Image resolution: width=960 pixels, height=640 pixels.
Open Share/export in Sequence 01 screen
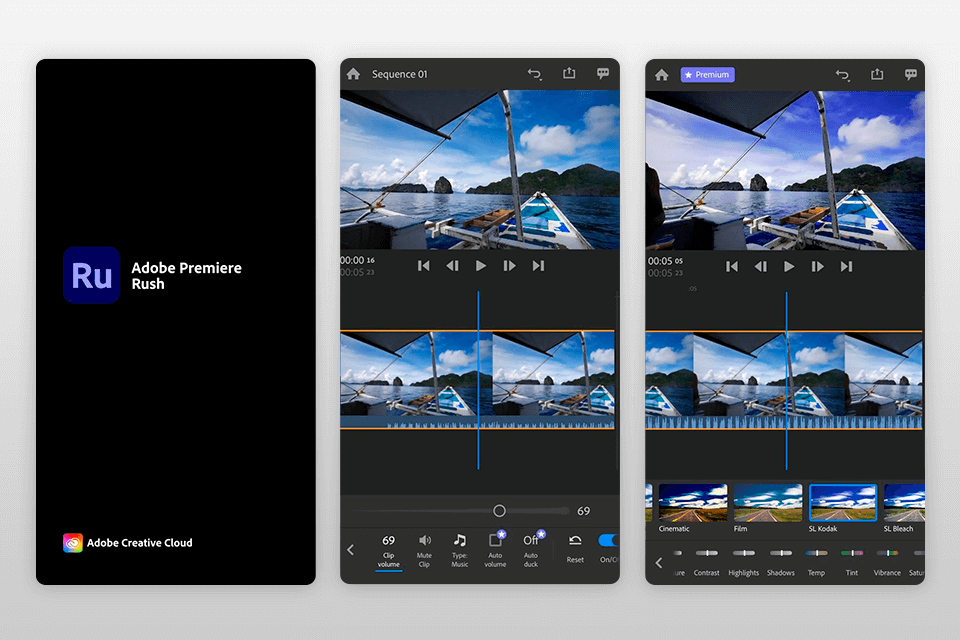pyautogui.click(x=569, y=73)
